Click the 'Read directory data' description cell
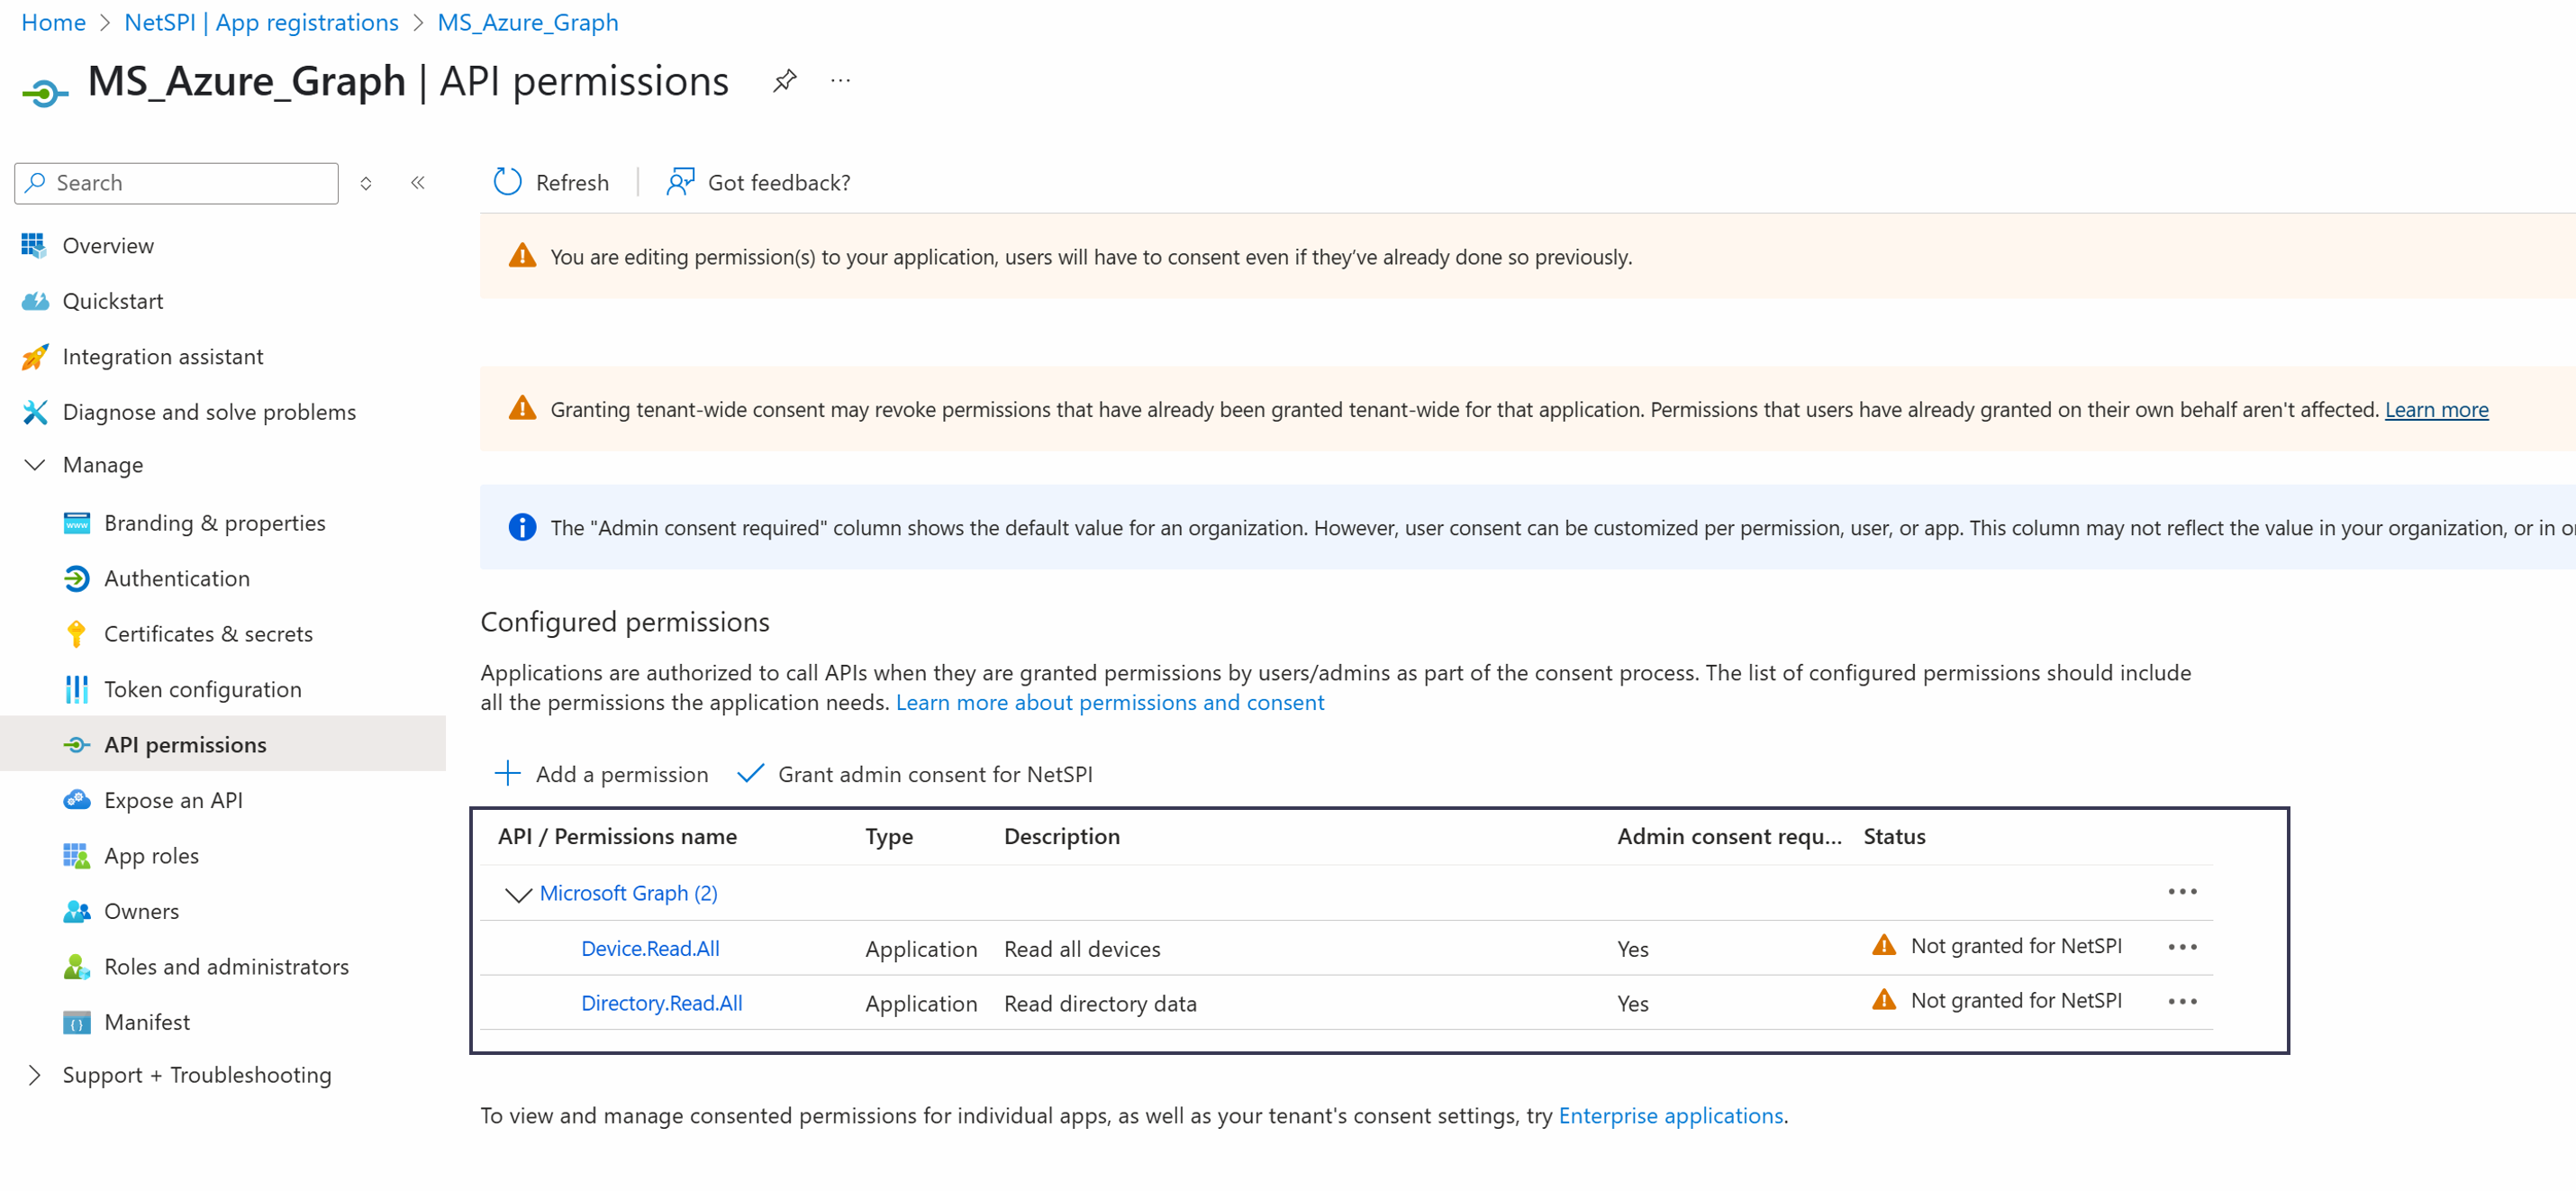The width and height of the screenshot is (2576, 1191). tap(1100, 1003)
